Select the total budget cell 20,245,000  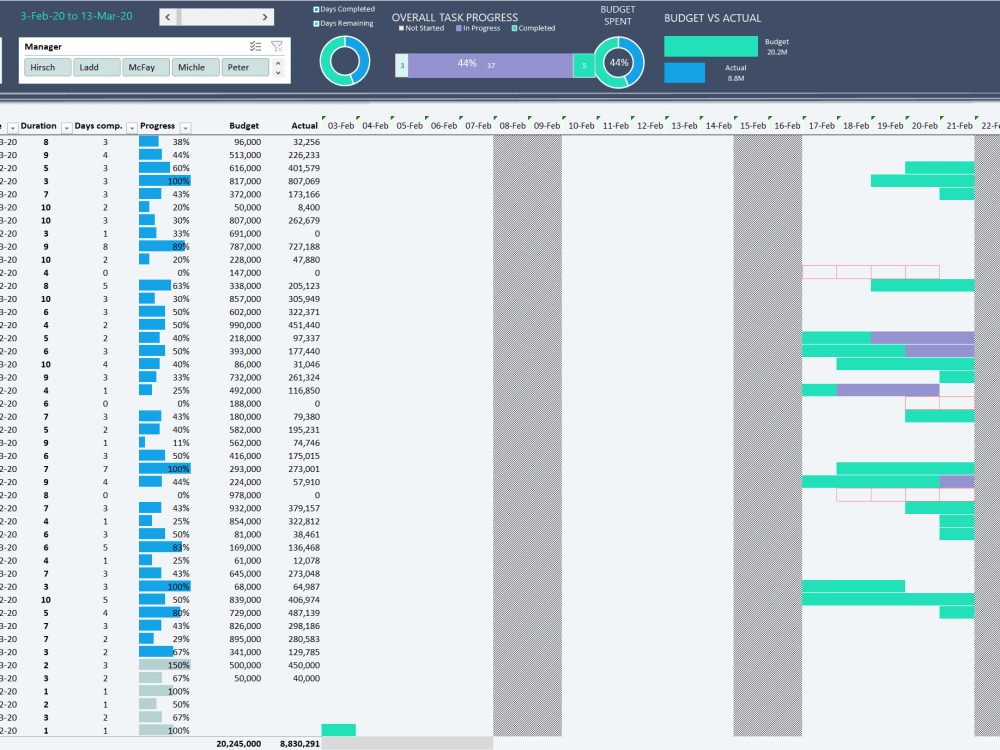click(239, 744)
